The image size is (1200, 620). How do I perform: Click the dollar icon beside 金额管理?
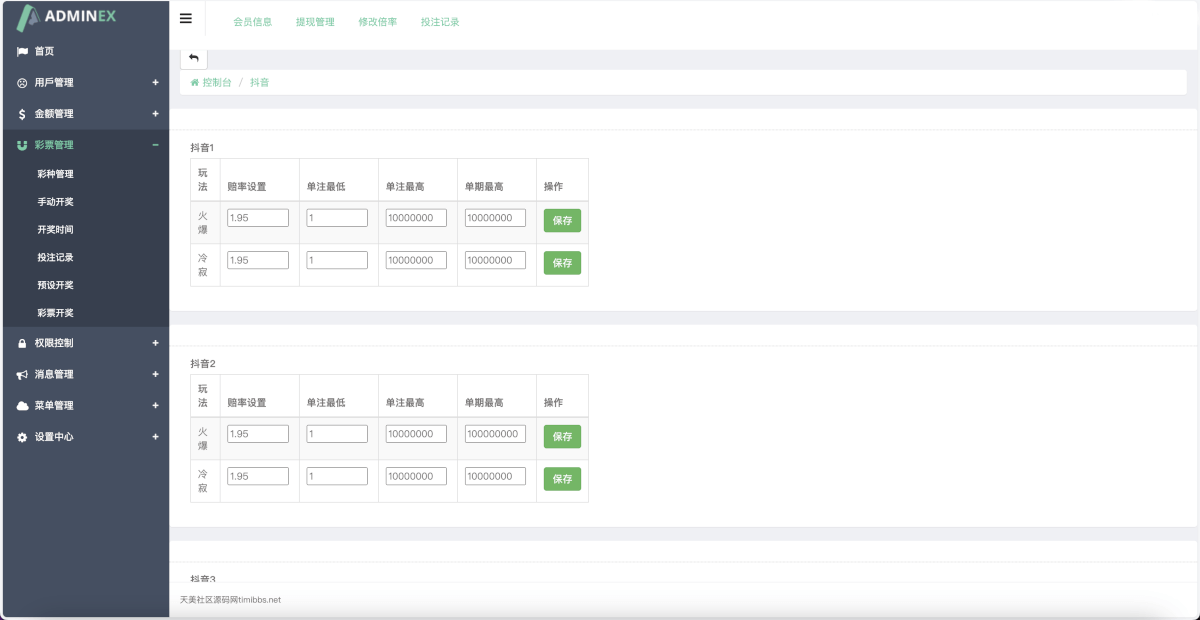[22, 114]
